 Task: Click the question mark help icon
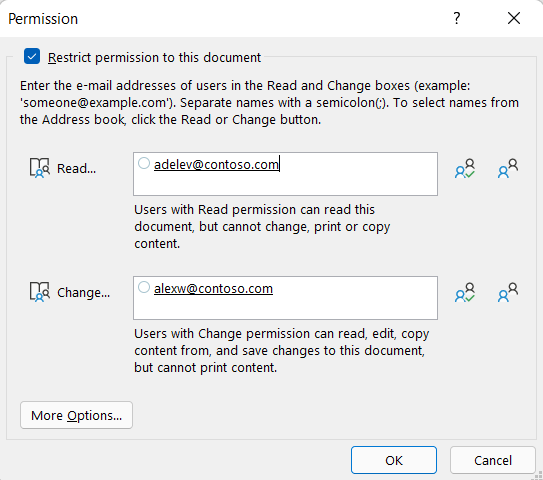(457, 18)
